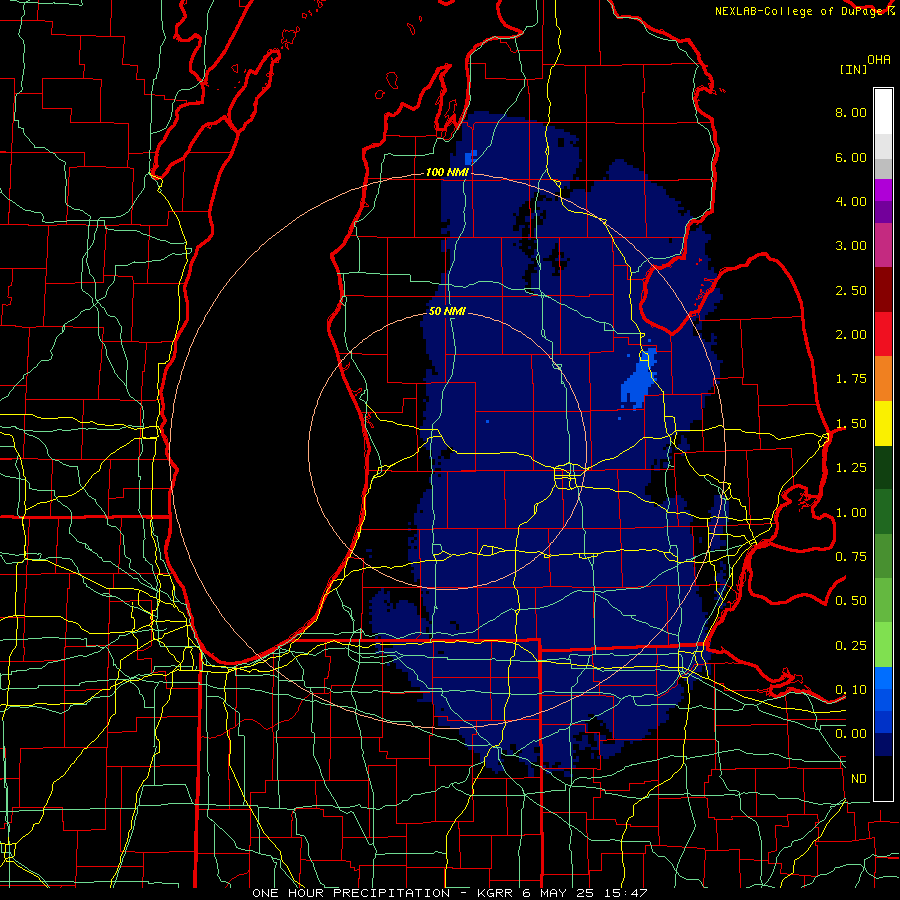The image size is (900, 900).
Task: Select the 6.00 legend value
Action: (851, 157)
